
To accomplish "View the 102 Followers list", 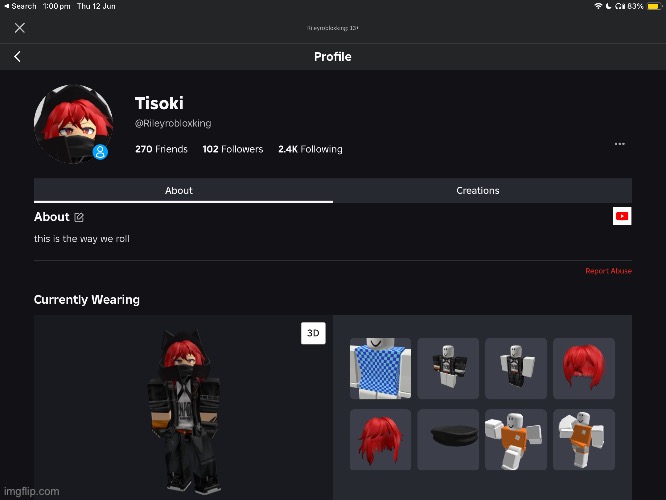I will tap(233, 149).
